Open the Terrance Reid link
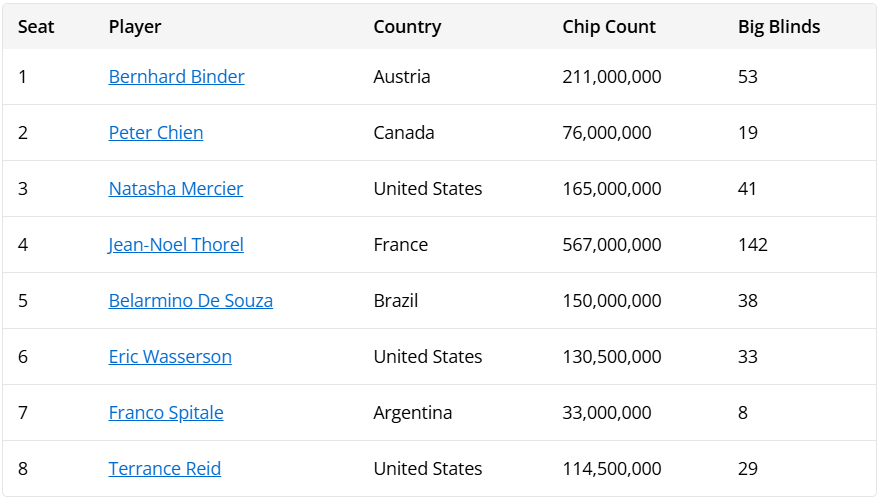Image resolution: width=879 pixels, height=500 pixels. [x=165, y=469]
